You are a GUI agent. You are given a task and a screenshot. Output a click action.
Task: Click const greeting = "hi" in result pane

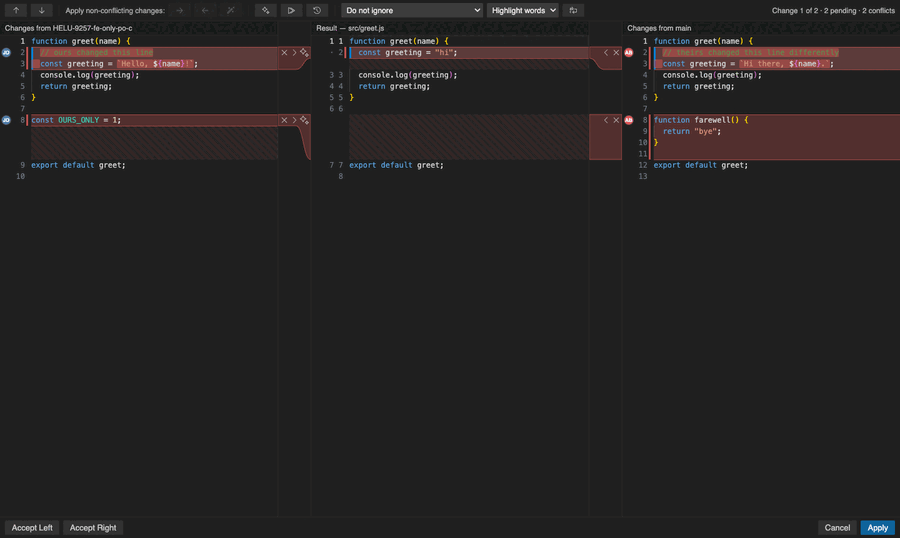pyautogui.click(x=408, y=52)
